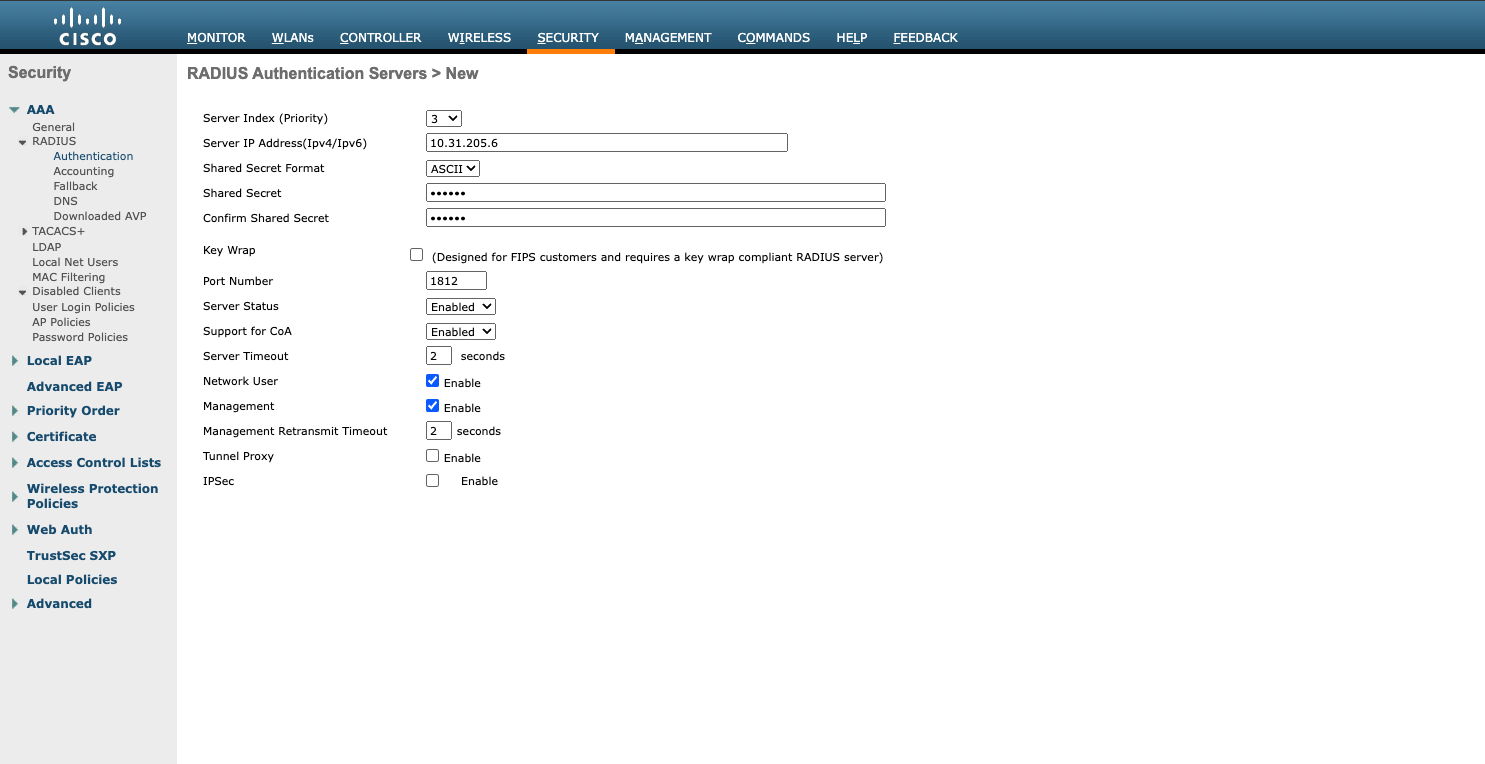1485x764 pixels.
Task: Collapse the RADIUS tree node
Action: pos(22,142)
